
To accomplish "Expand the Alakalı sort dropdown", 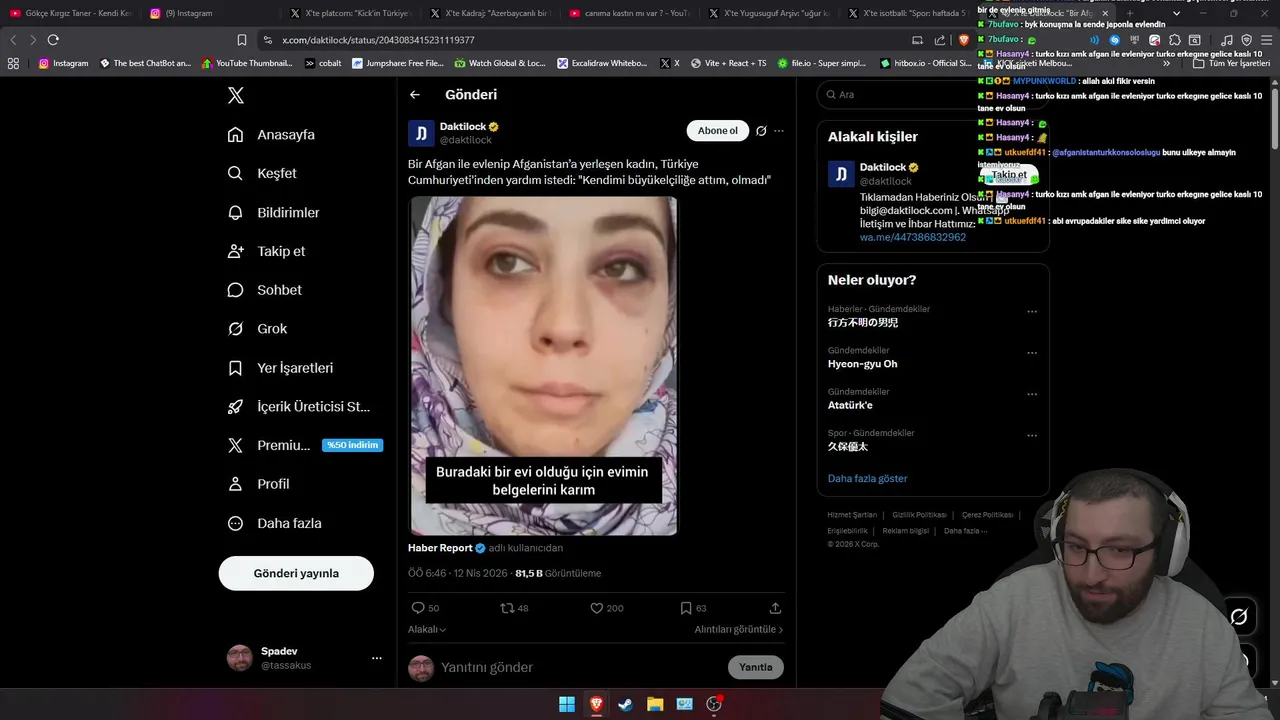I will [427, 629].
